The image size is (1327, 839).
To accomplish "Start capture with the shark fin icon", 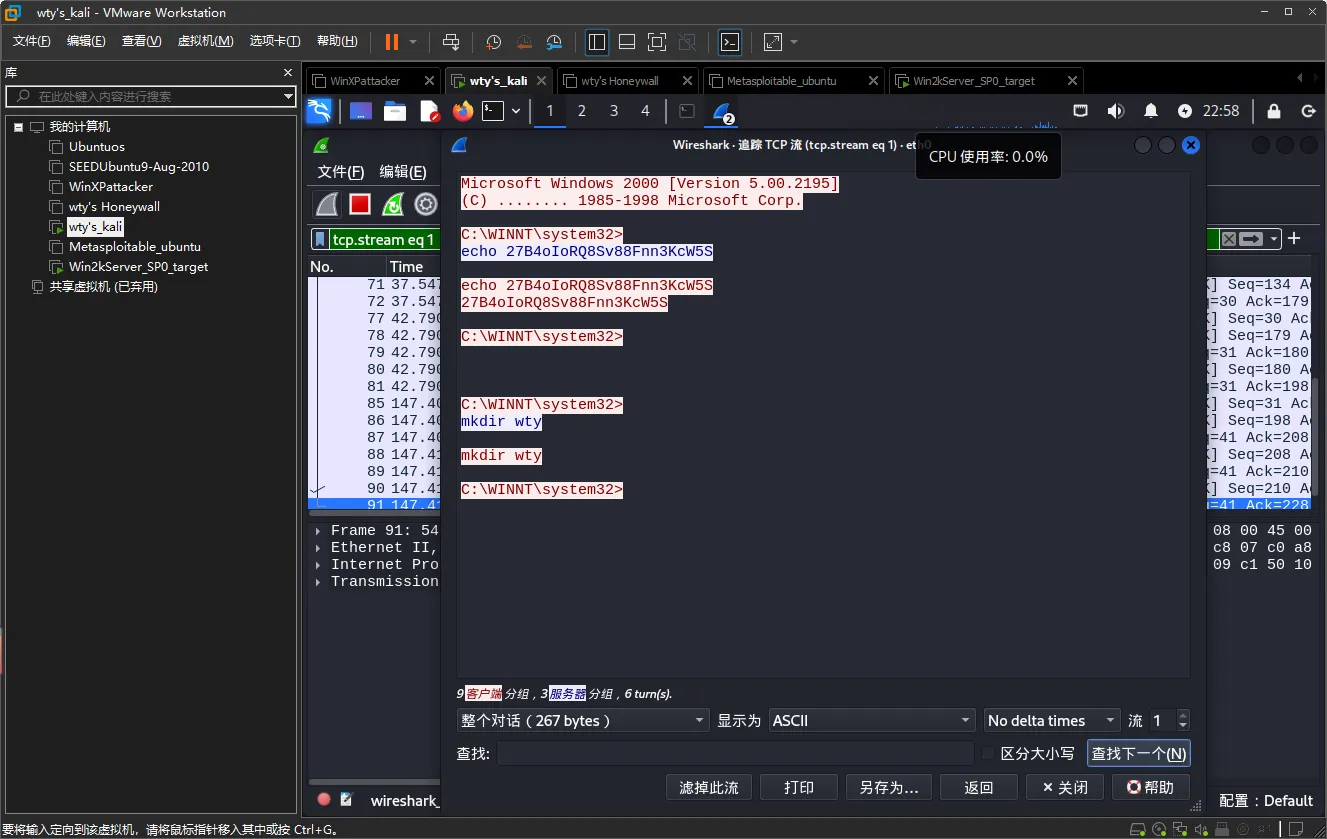I will click(327, 205).
